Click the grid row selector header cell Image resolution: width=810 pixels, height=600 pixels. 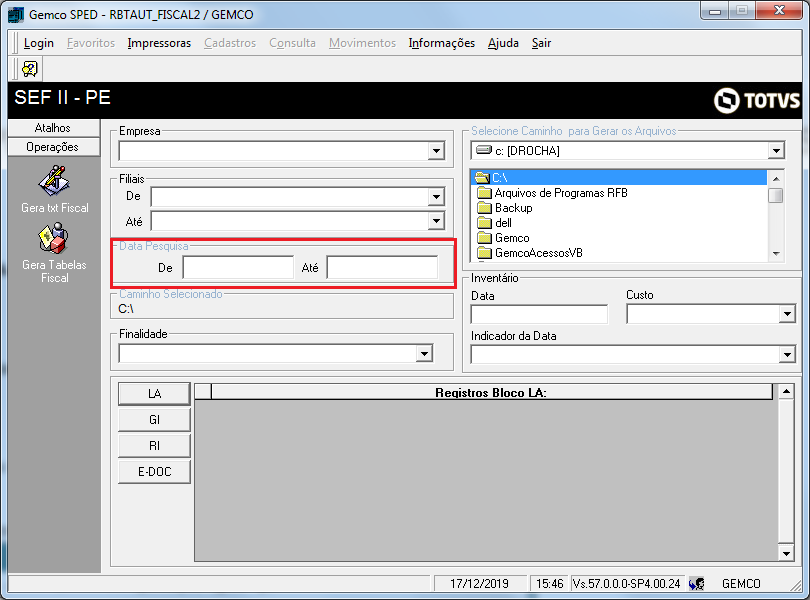pos(203,392)
